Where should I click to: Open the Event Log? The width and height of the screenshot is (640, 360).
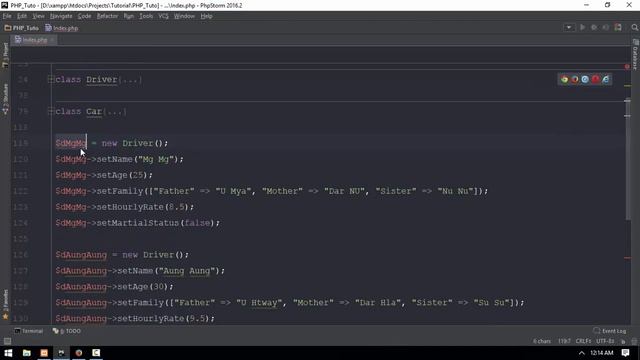610,331
